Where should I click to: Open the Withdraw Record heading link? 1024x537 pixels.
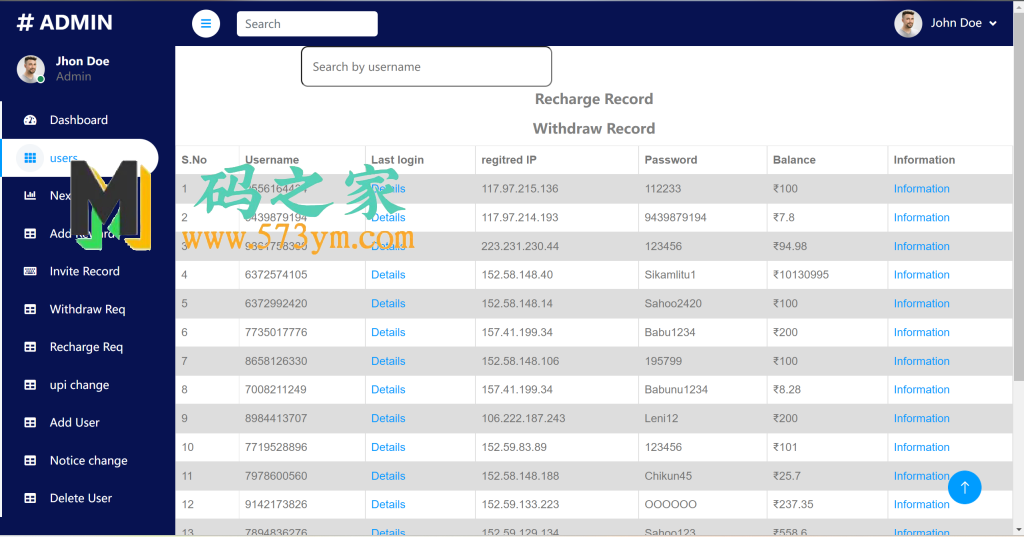tap(594, 129)
